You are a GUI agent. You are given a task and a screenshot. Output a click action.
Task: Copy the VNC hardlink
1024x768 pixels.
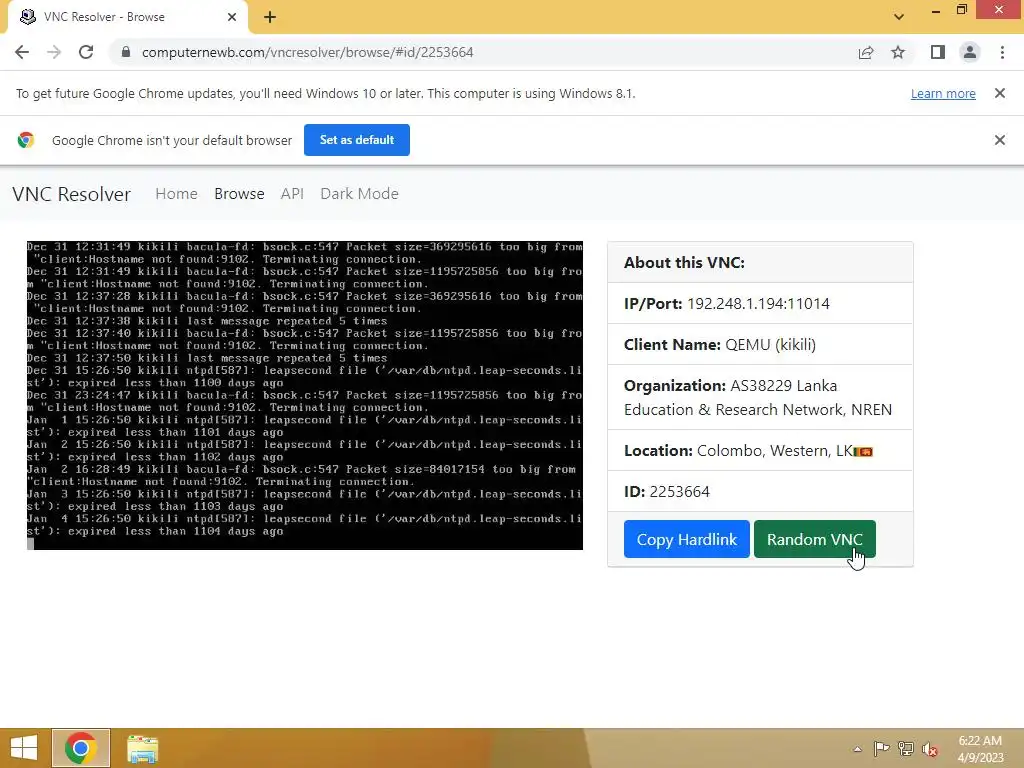tap(686, 539)
